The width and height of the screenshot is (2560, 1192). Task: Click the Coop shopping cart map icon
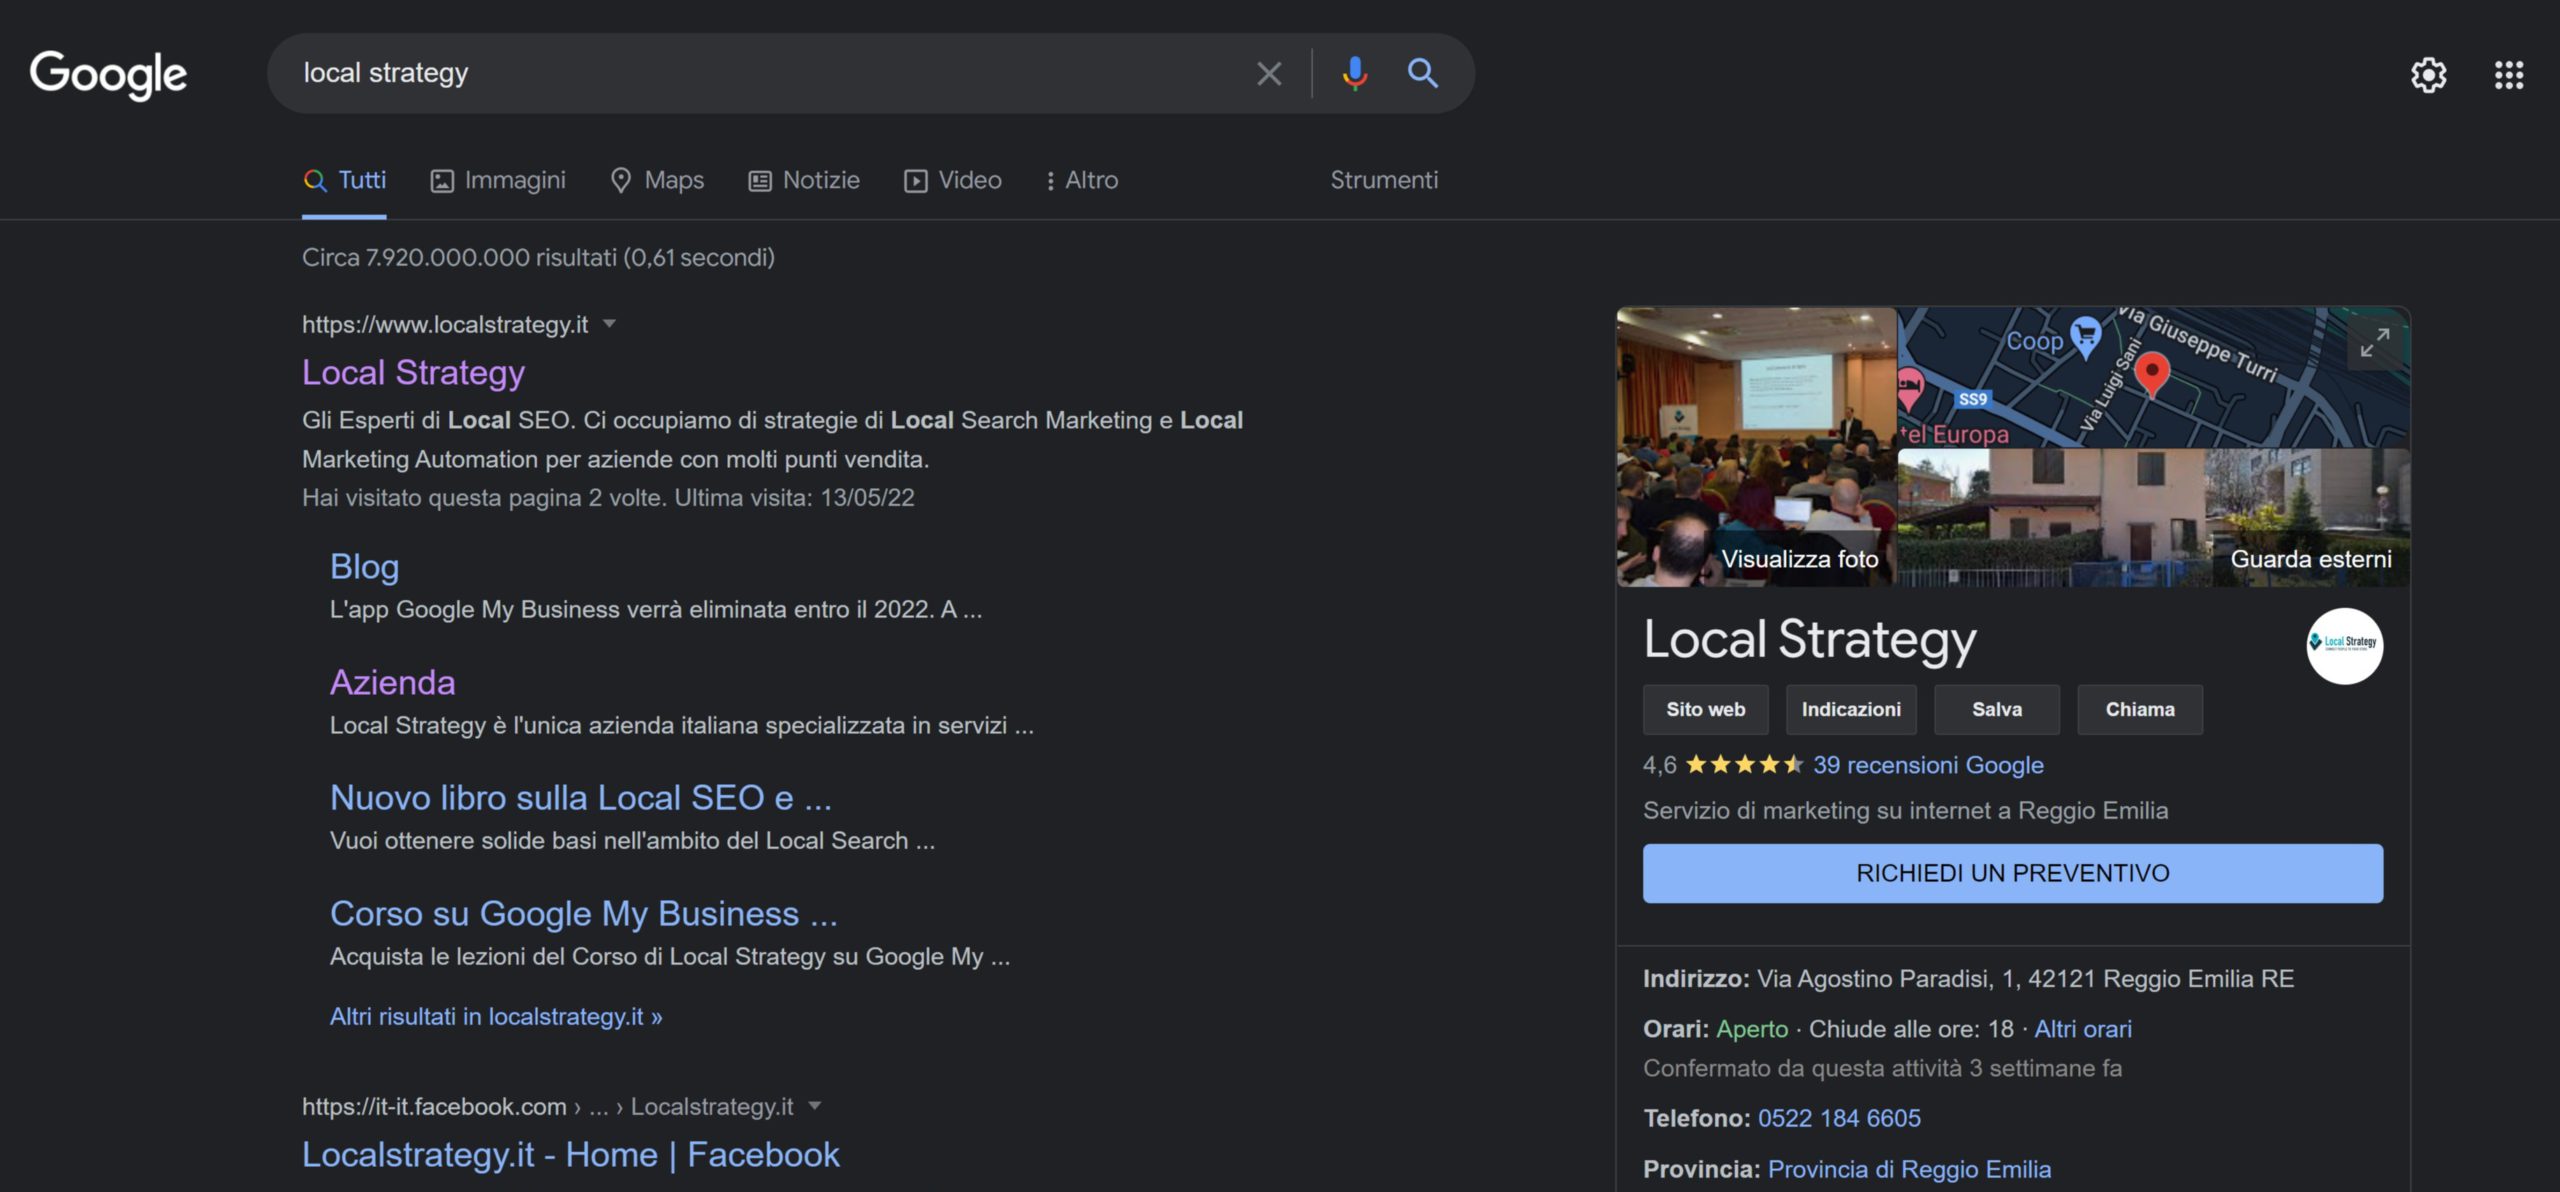click(x=2085, y=336)
